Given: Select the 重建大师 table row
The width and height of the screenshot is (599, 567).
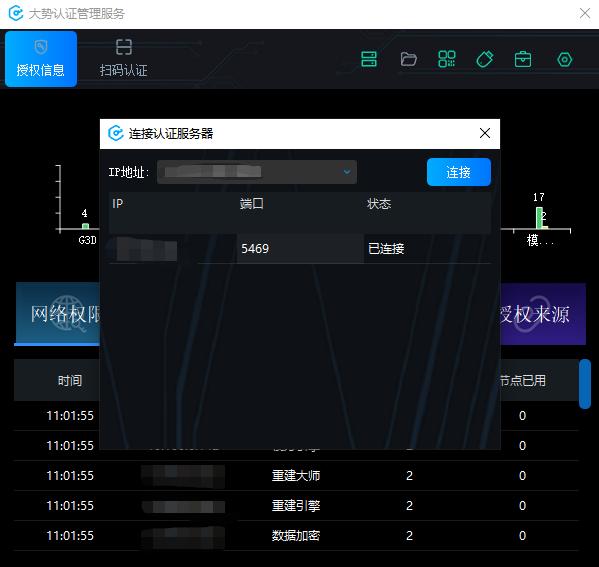Looking at the screenshot, I should [x=296, y=476].
